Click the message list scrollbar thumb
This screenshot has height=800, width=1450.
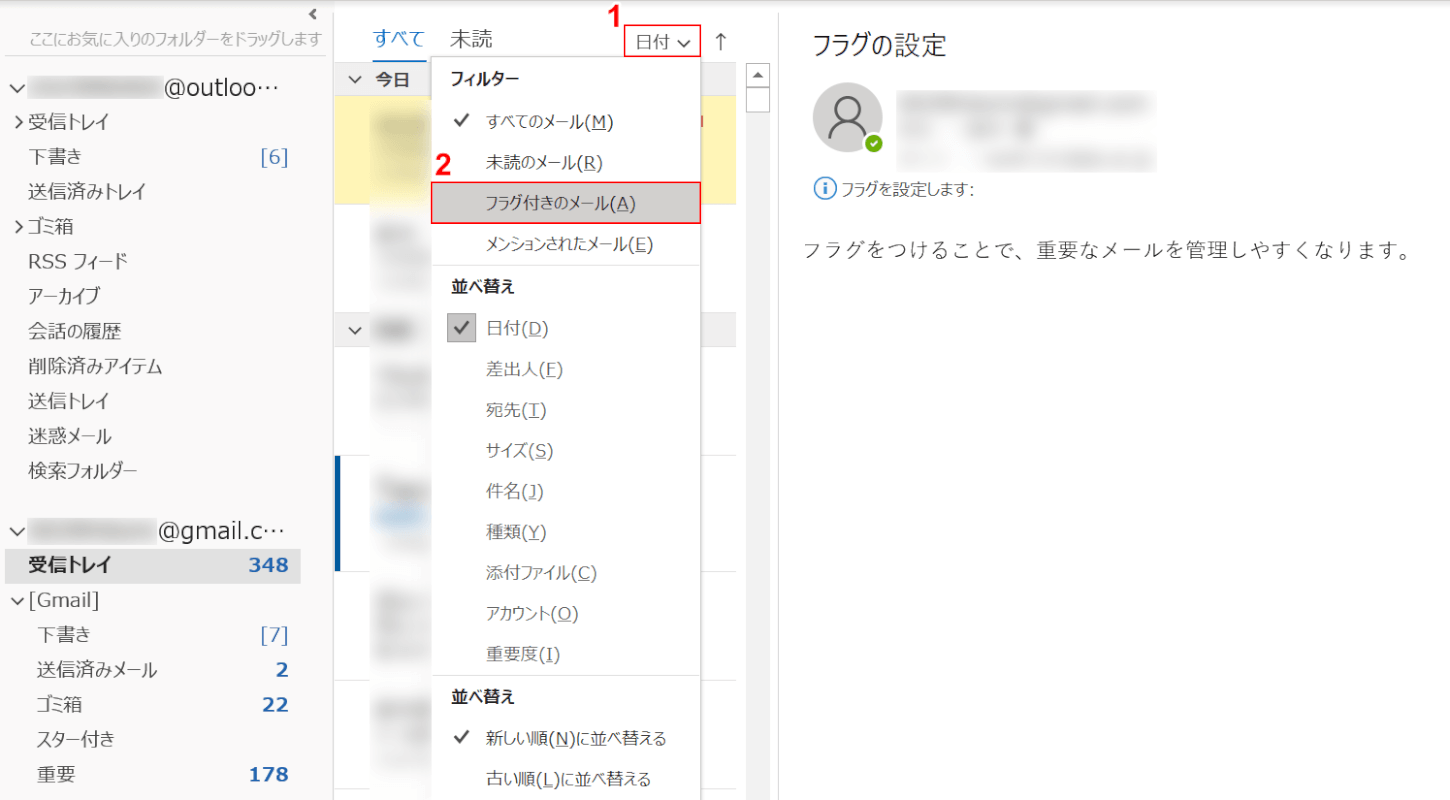[759, 100]
